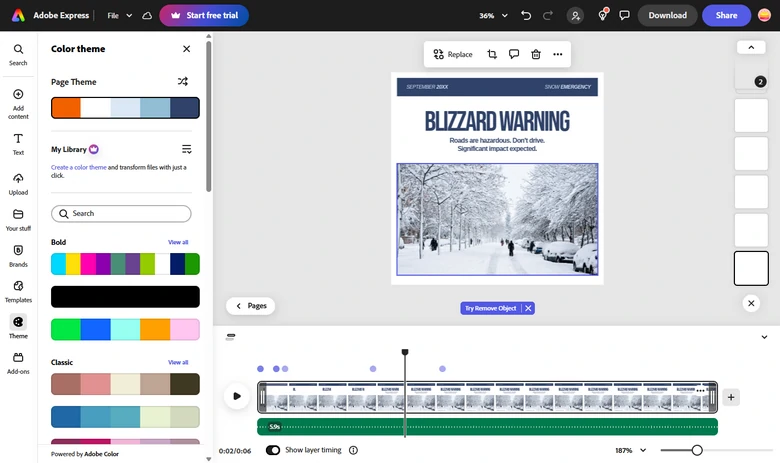Dismiss the Try Remove Object prompt
Viewport: 780px width, 463px height.
(x=528, y=308)
